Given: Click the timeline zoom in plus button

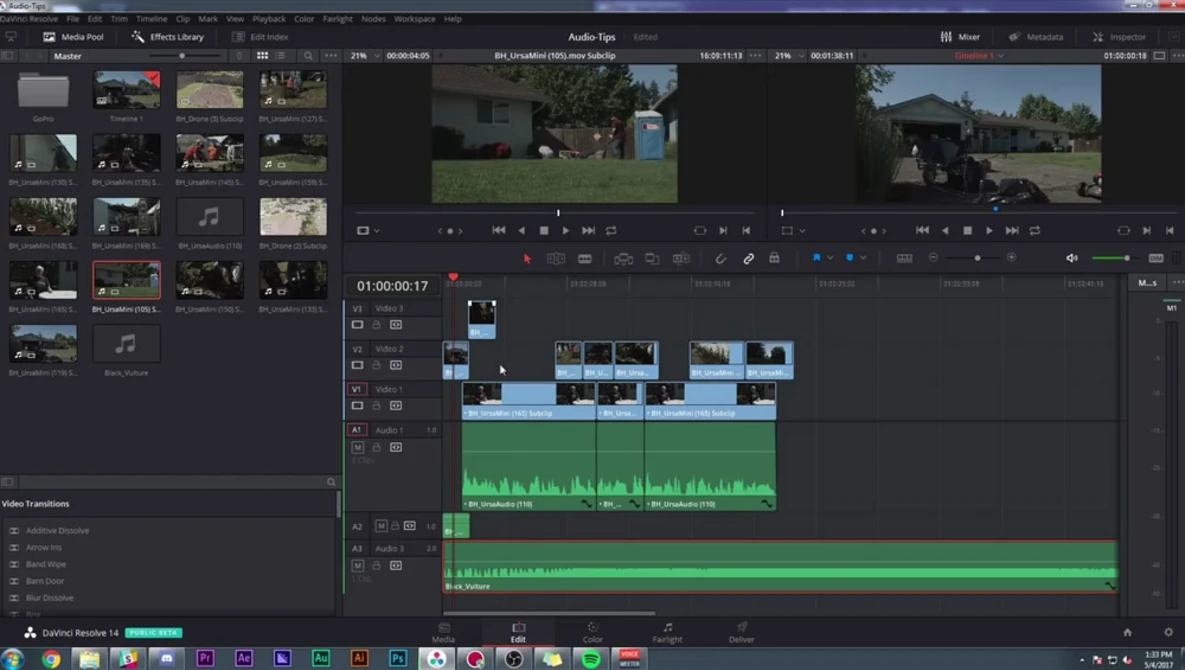Looking at the screenshot, I should point(1011,258).
